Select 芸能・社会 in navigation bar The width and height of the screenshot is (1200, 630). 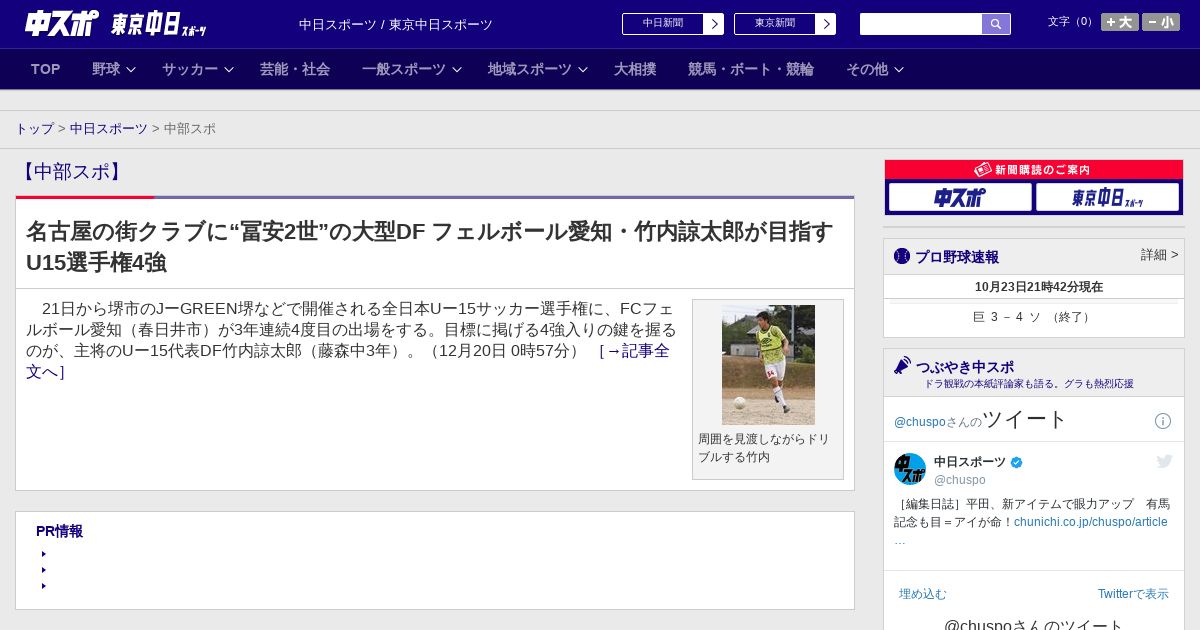coord(295,69)
